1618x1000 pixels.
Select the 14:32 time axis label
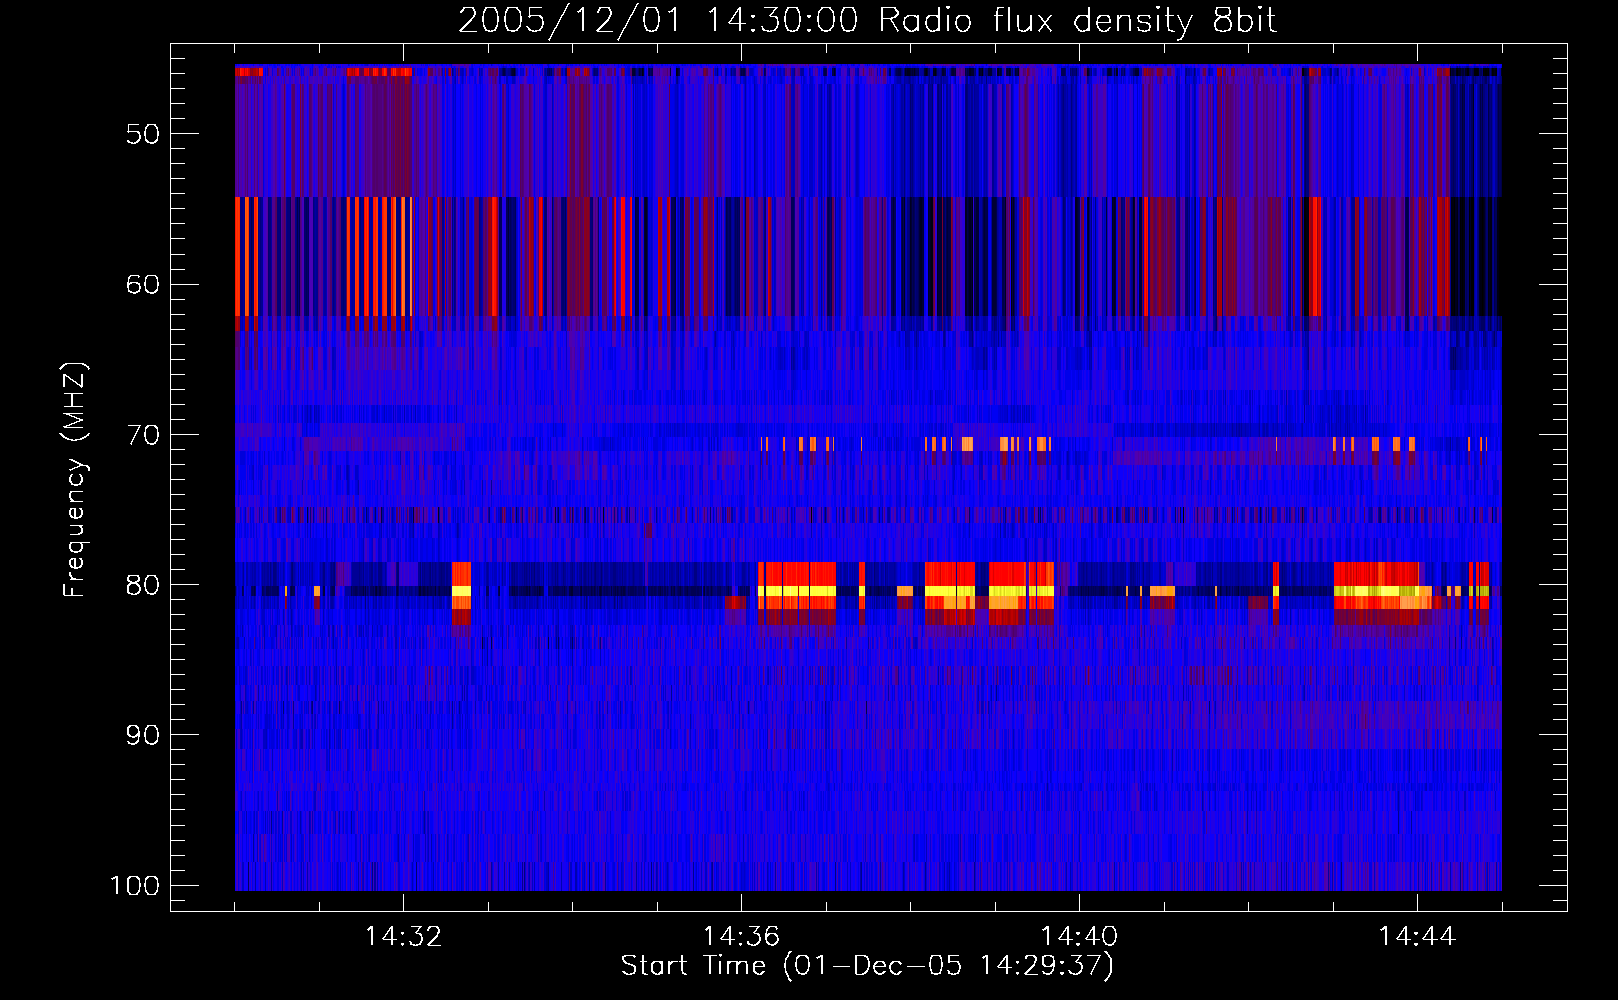pyautogui.click(x=404, y=937)
